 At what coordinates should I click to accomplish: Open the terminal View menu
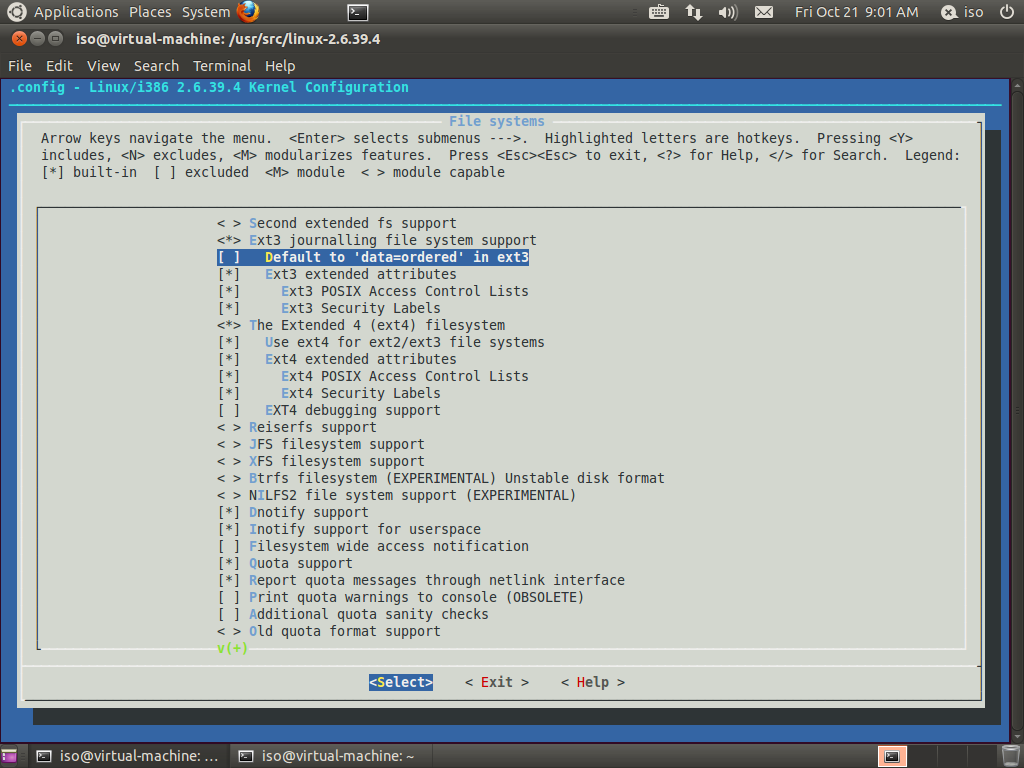point(103,66)
